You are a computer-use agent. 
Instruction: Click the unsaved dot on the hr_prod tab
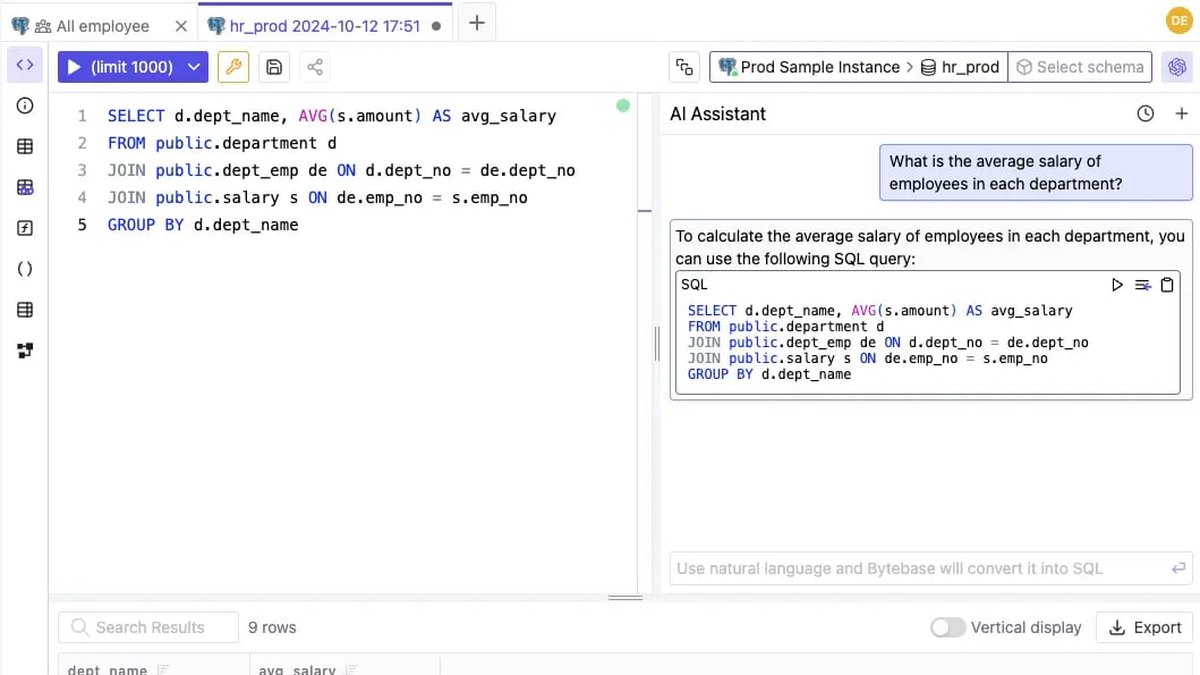(x=436, y=26)
